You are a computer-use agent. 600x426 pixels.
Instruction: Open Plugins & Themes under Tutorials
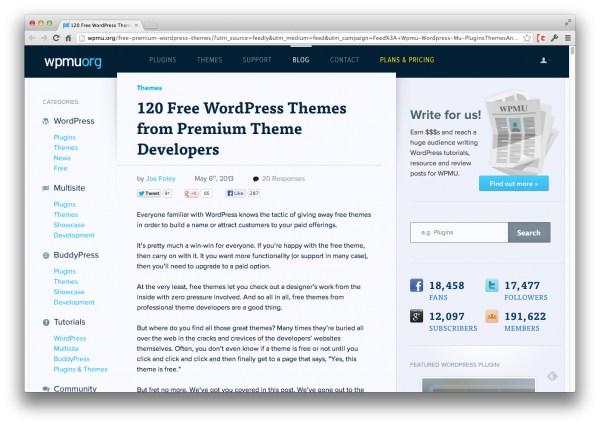(80, 369)
